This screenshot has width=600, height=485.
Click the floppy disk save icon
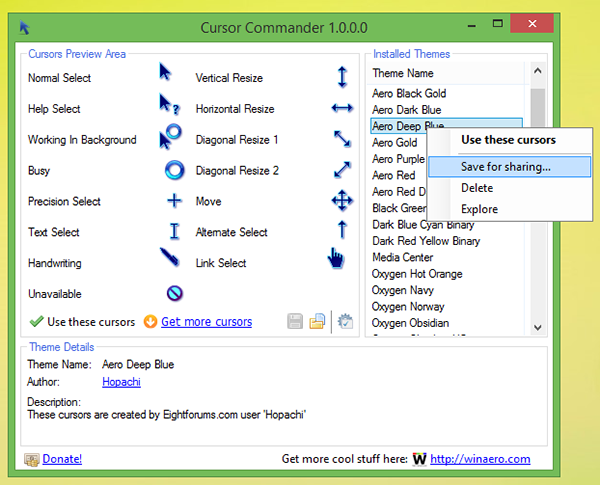click(295, 322)
